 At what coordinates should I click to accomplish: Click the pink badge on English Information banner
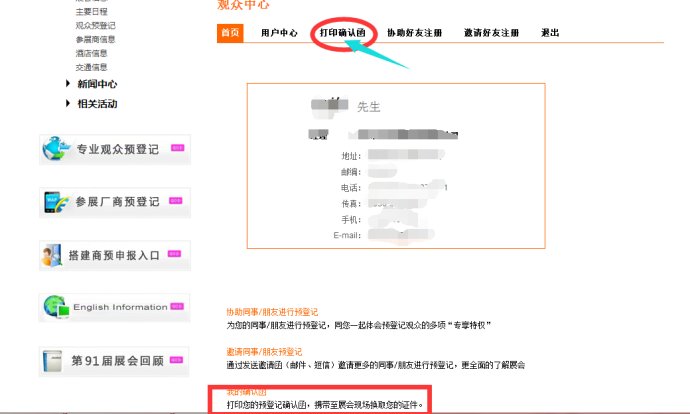coord(178,306)
